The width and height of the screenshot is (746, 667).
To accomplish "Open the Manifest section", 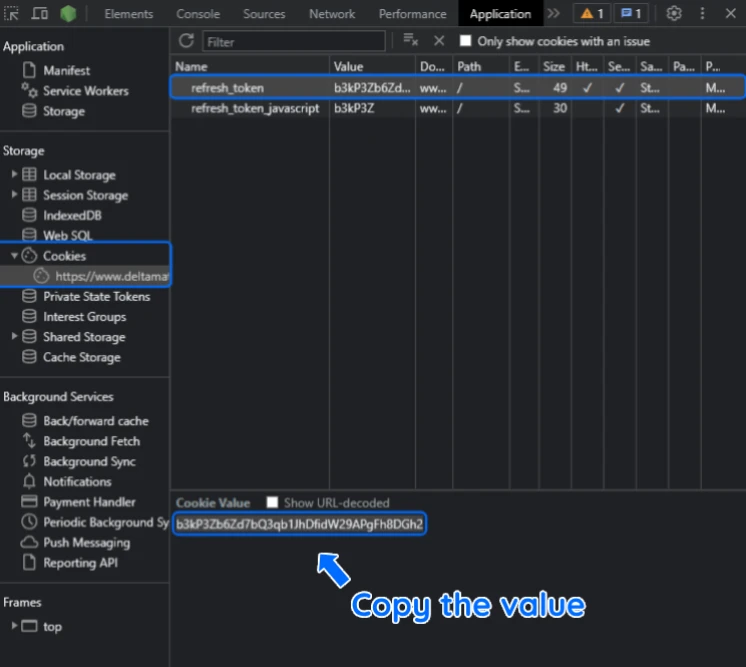I will 66,71.
